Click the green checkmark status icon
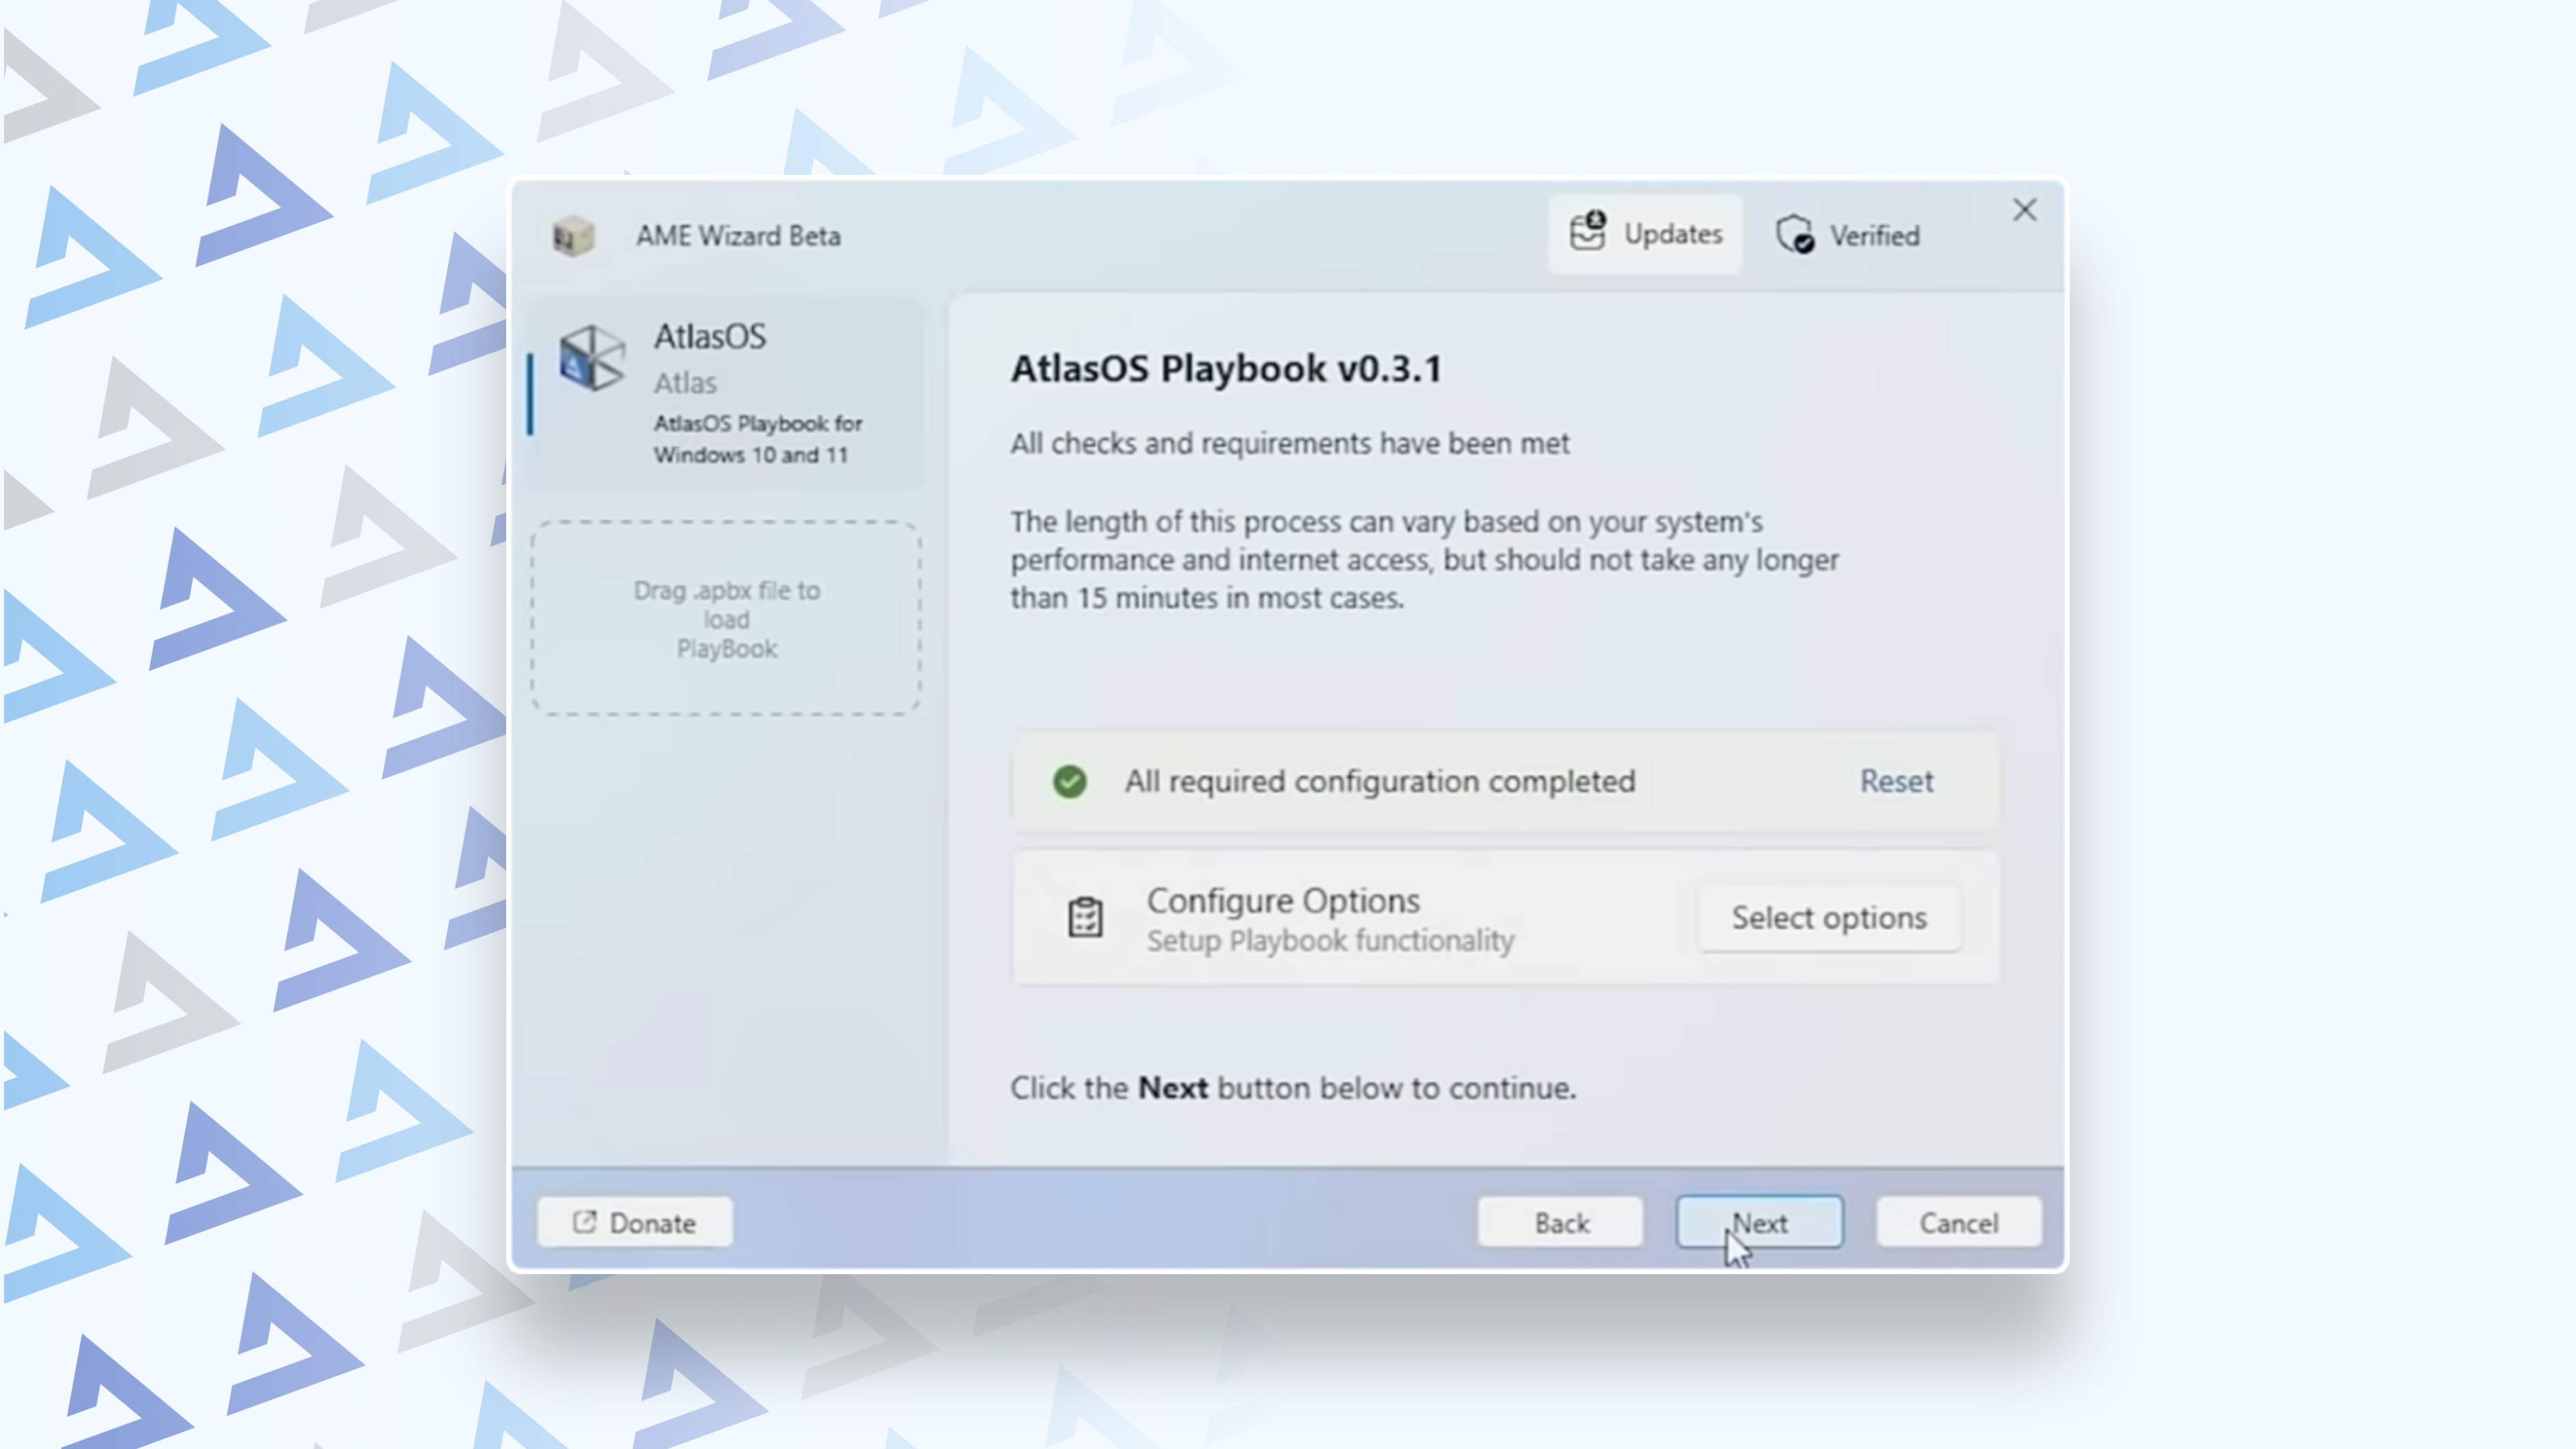 click(1069, 781)
